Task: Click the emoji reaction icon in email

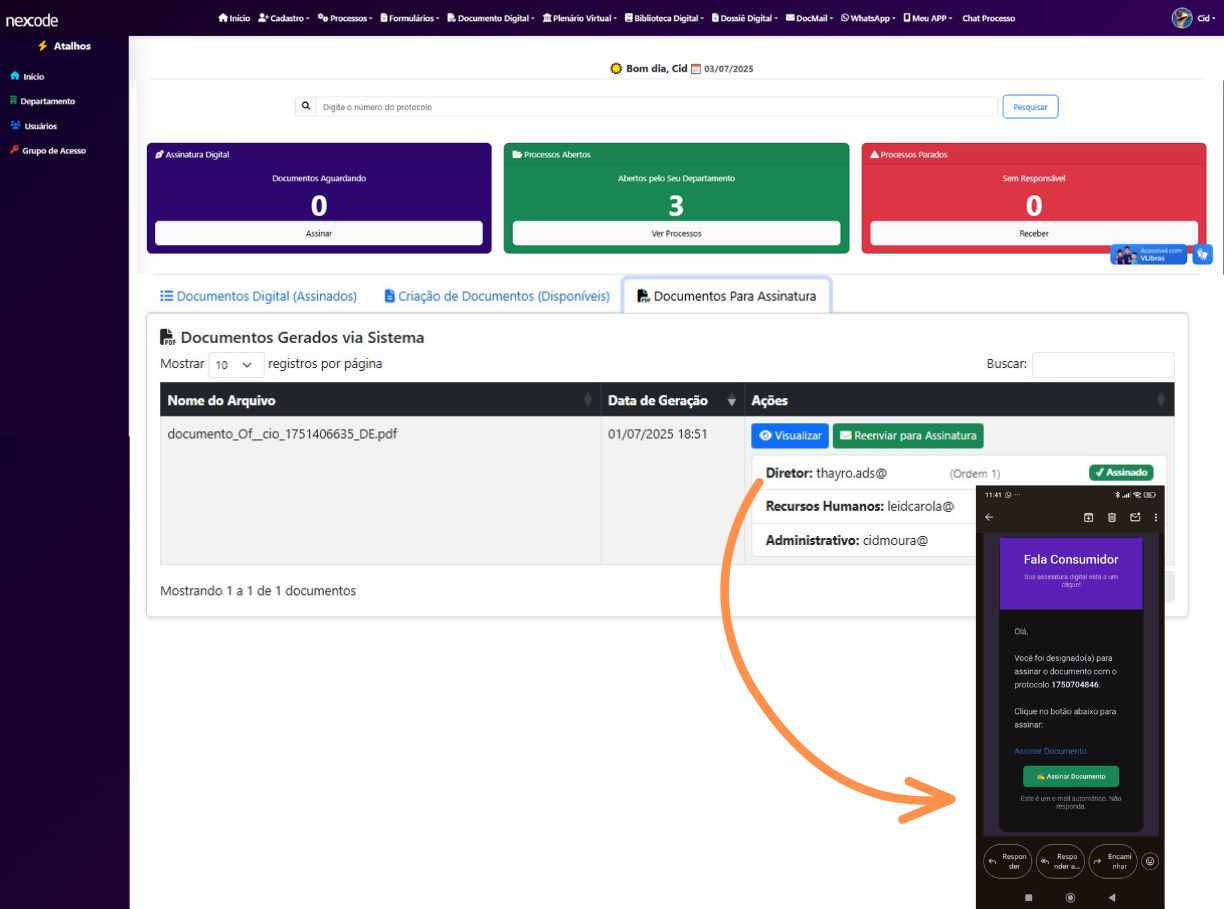Action: click(1150, 860)
